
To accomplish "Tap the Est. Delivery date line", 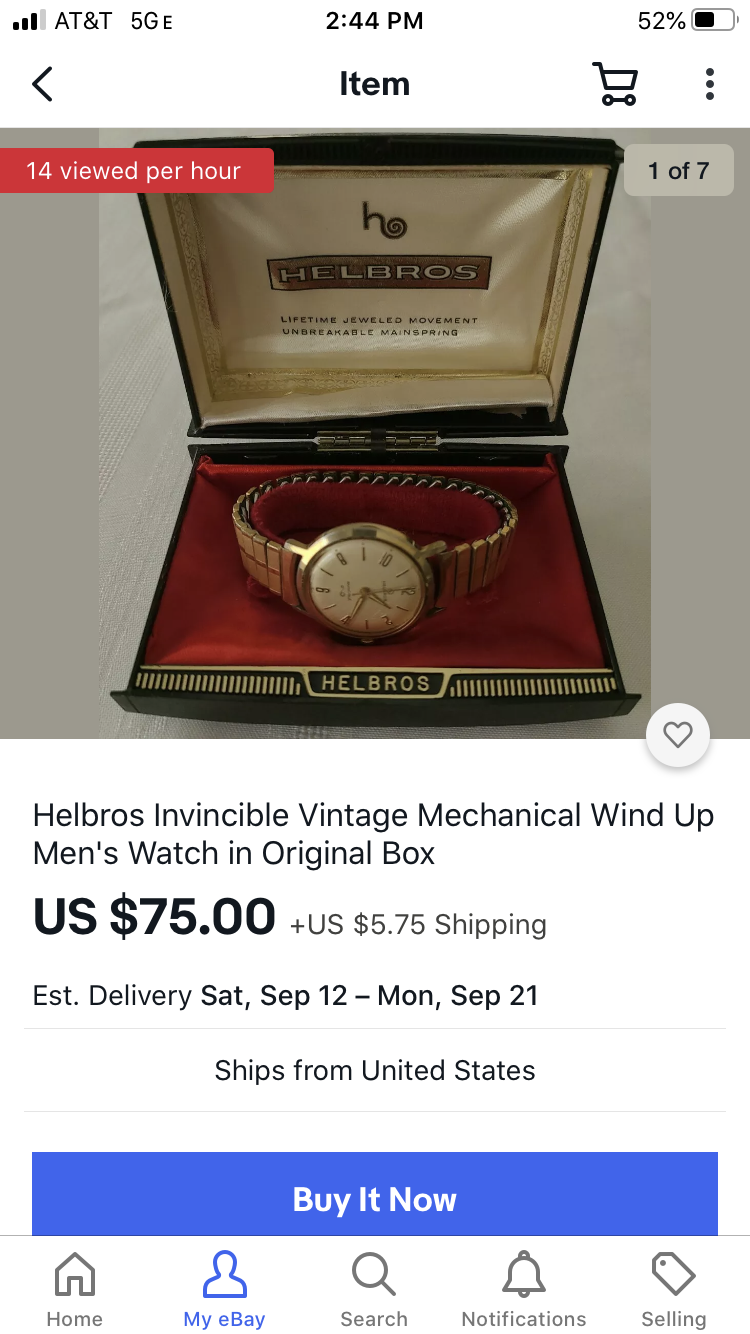I will [286, 996].
